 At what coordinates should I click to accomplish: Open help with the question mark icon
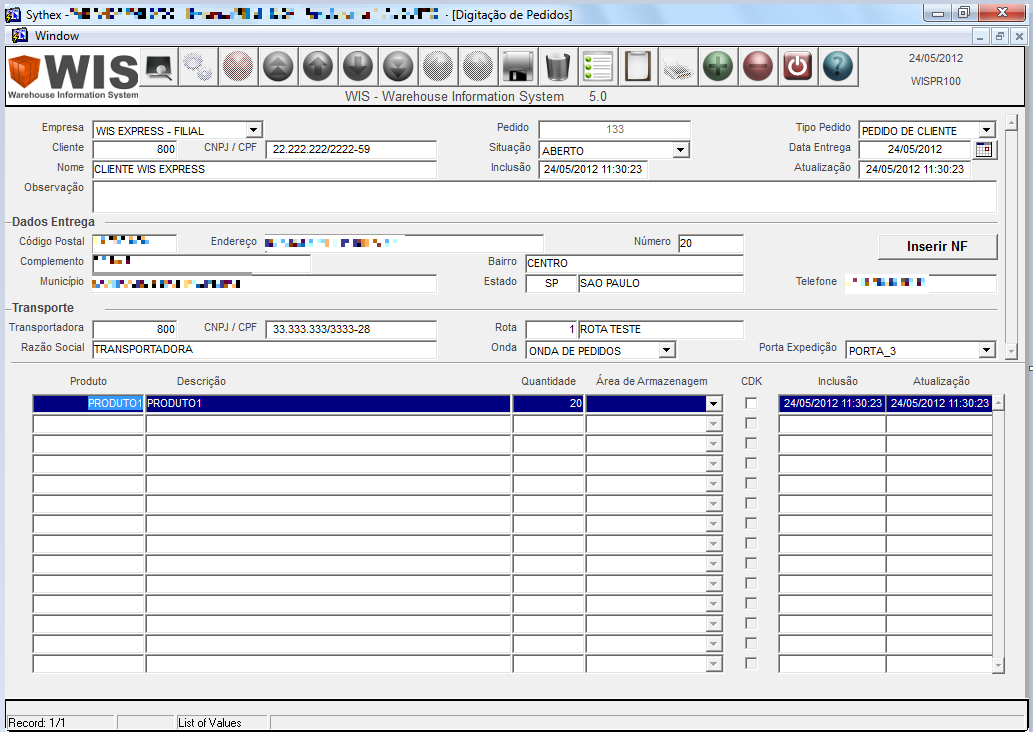837,66
